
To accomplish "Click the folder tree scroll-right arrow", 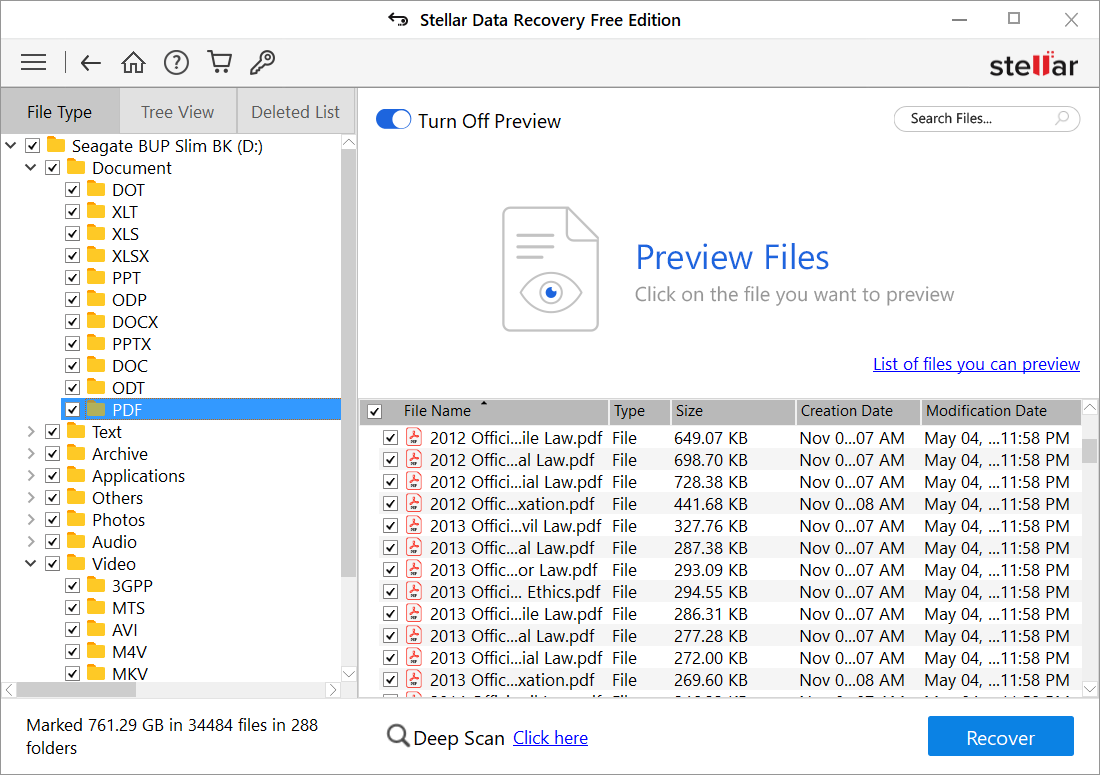I will pyautogui.click(x=333, y=690).
